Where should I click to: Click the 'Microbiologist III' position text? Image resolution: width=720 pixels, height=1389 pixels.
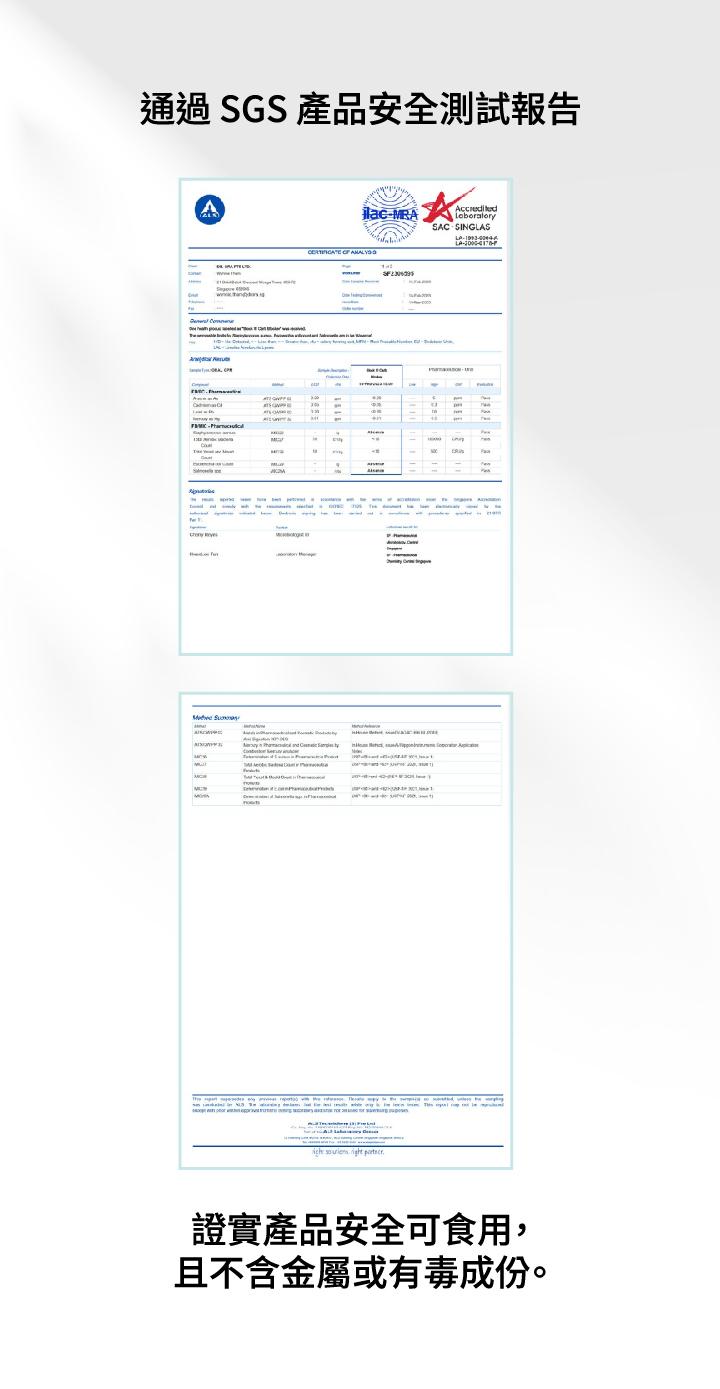pos(293,535)
